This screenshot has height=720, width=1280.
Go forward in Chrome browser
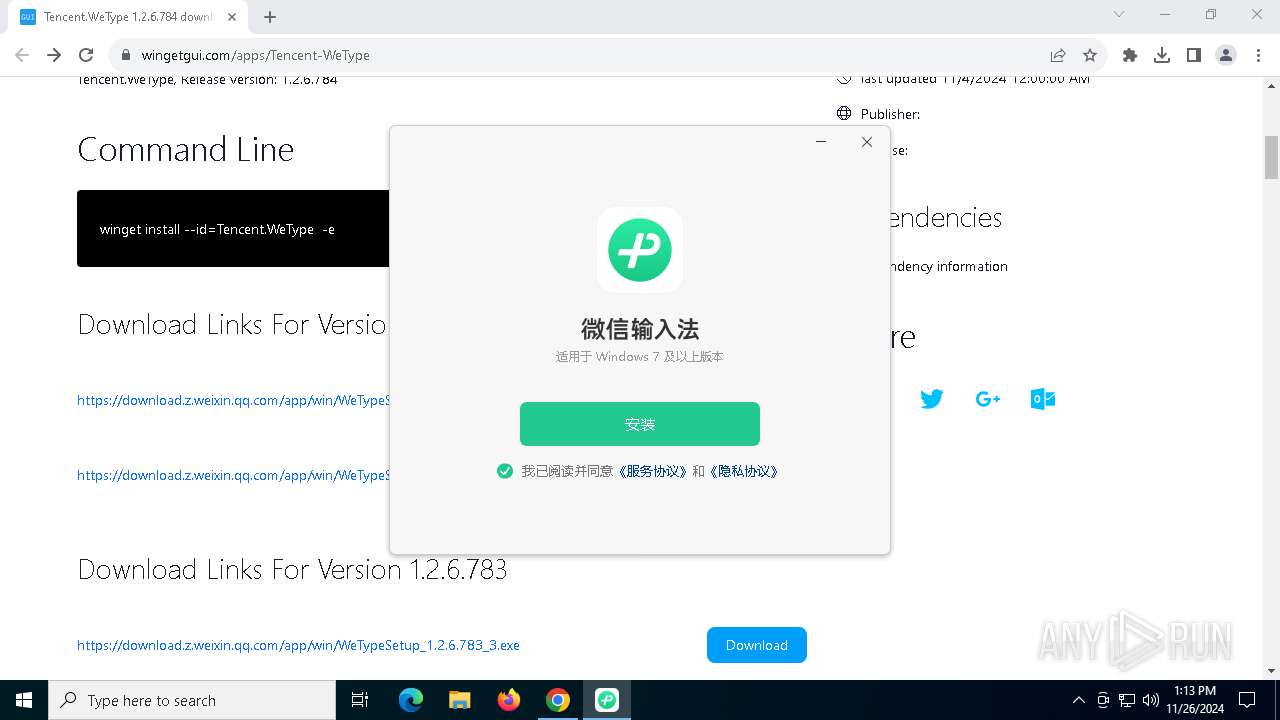coord(54,55)
